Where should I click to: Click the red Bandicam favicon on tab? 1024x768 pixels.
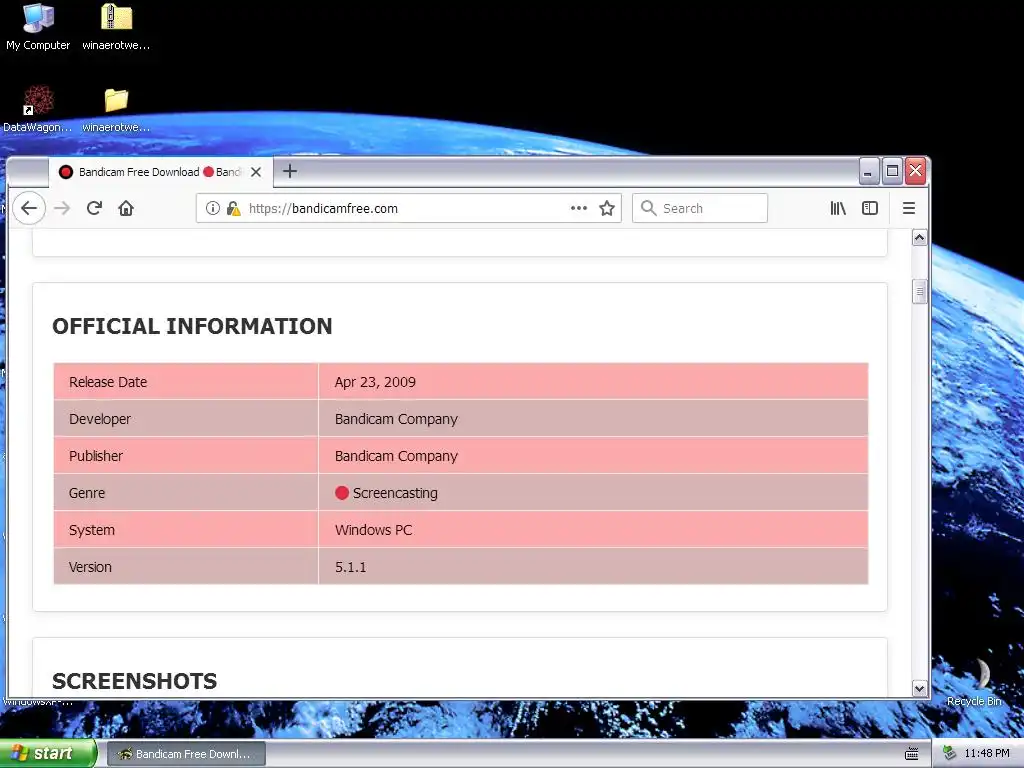pos(66,172)
